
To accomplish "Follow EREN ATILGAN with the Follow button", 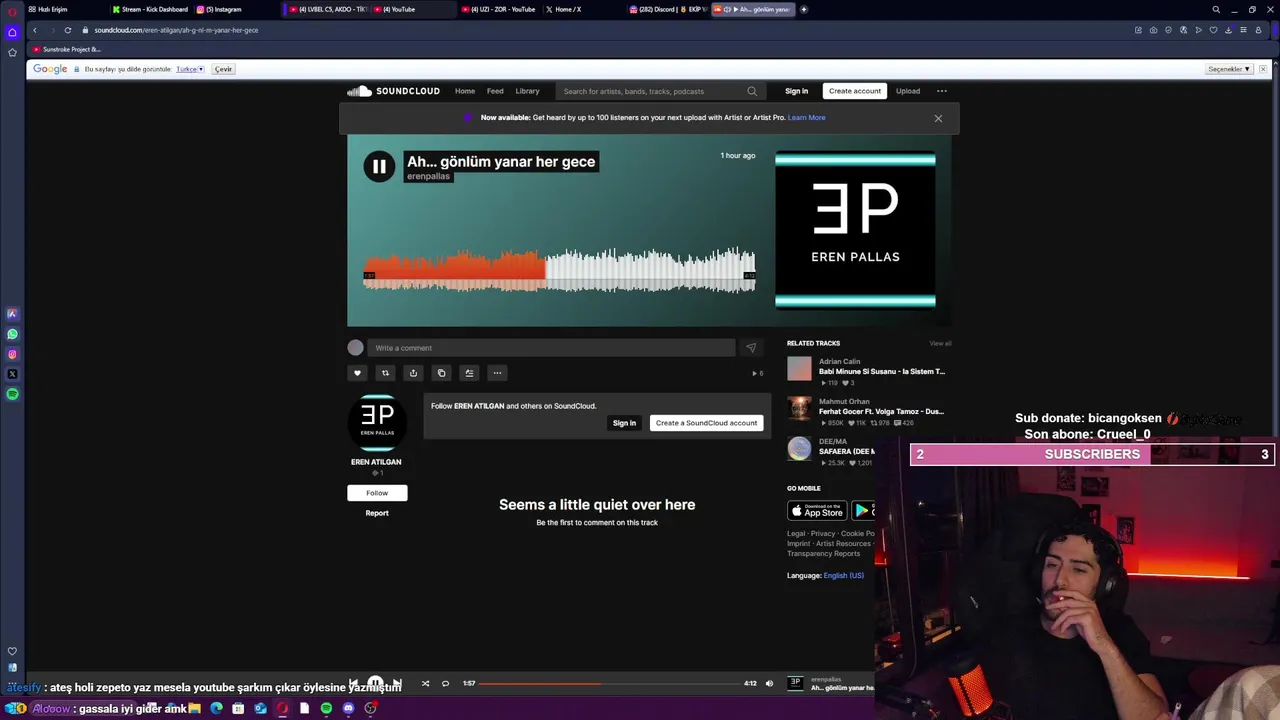I will click(377, 493).
